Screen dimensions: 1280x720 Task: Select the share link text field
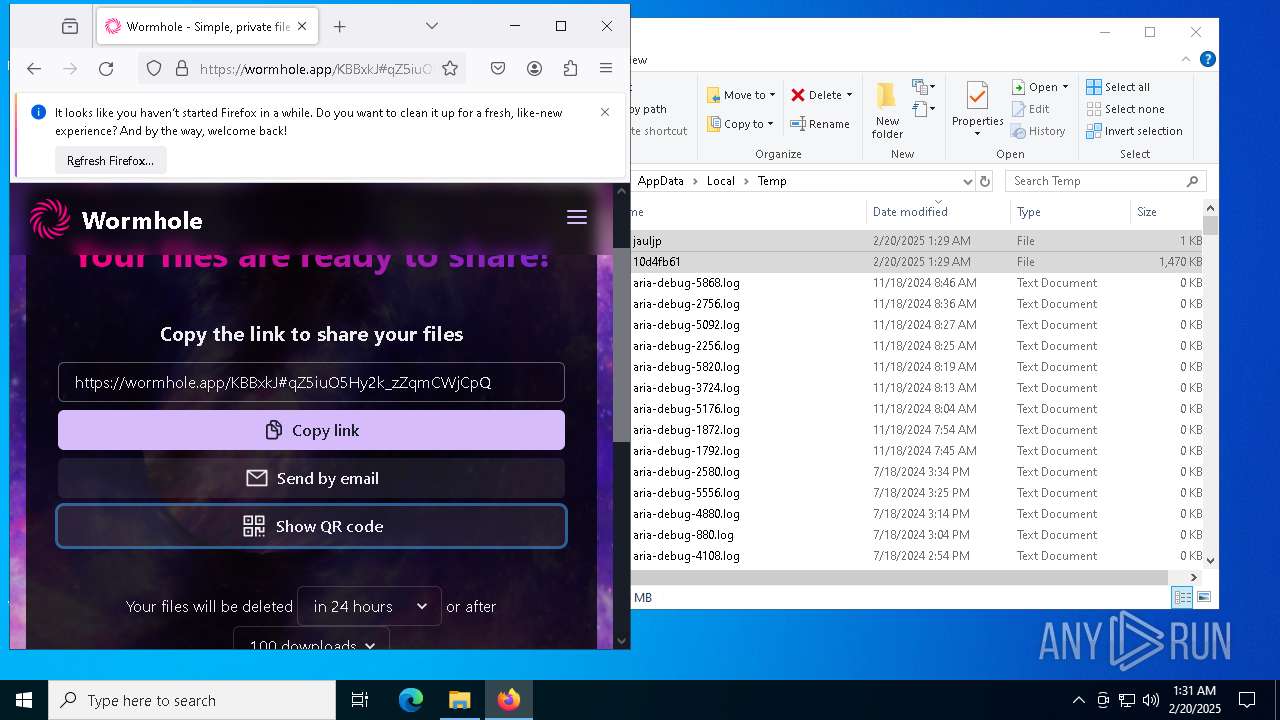coord(311,382)
